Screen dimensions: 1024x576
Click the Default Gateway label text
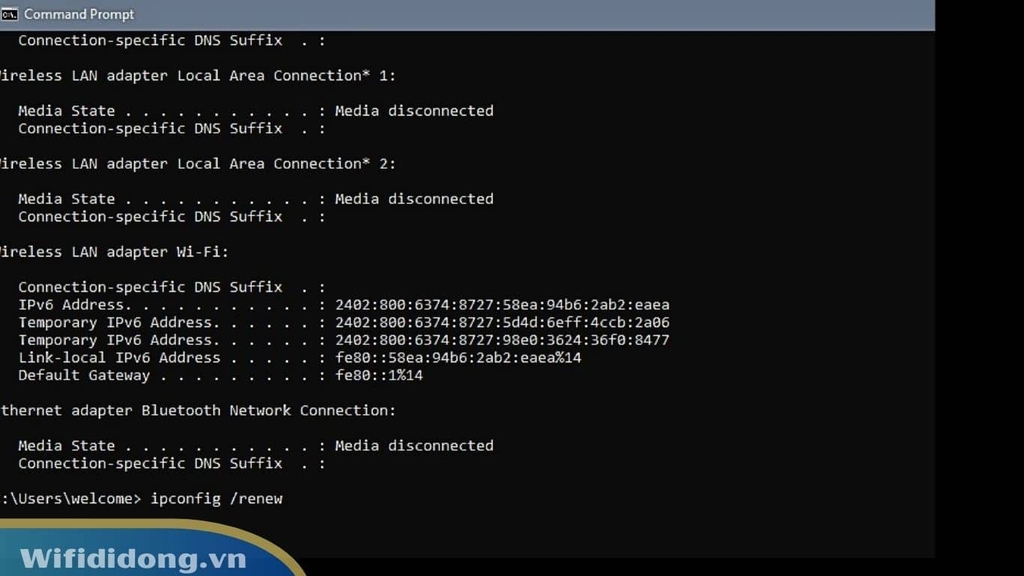pyautogui.click(x=84, y=376)
